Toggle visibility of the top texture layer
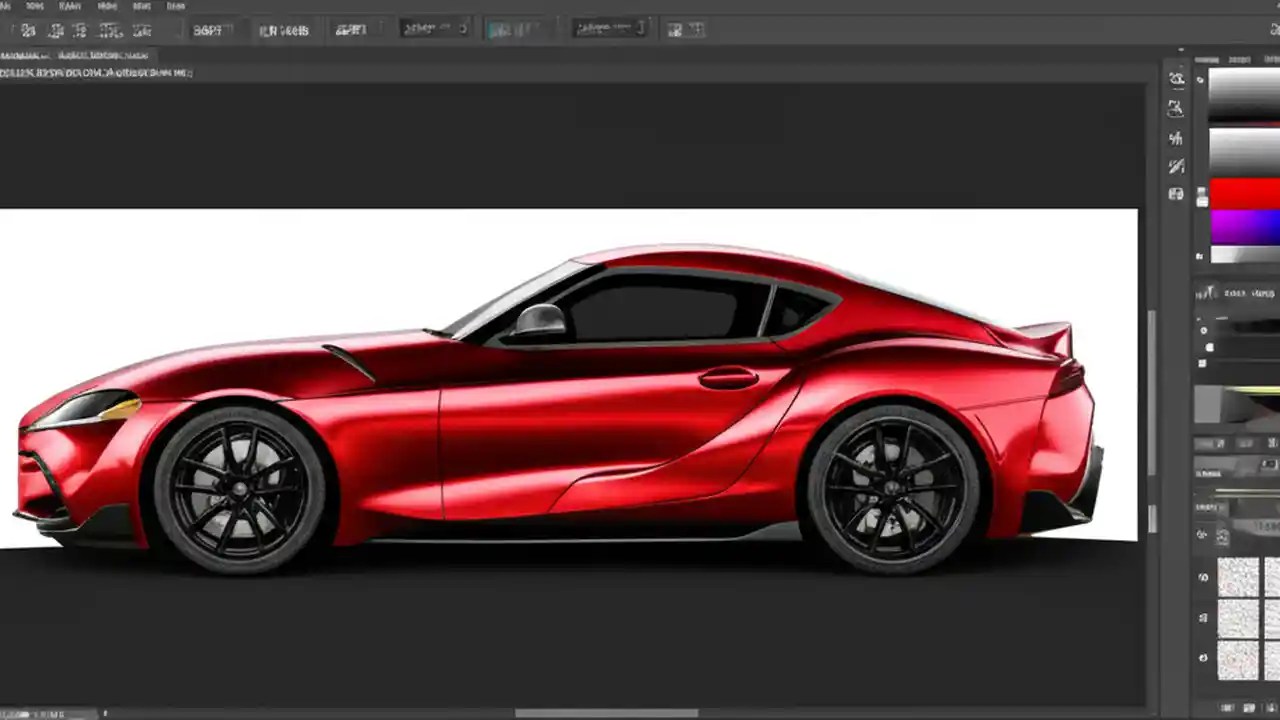The image size is (1280, 720). click(1201, 576)
